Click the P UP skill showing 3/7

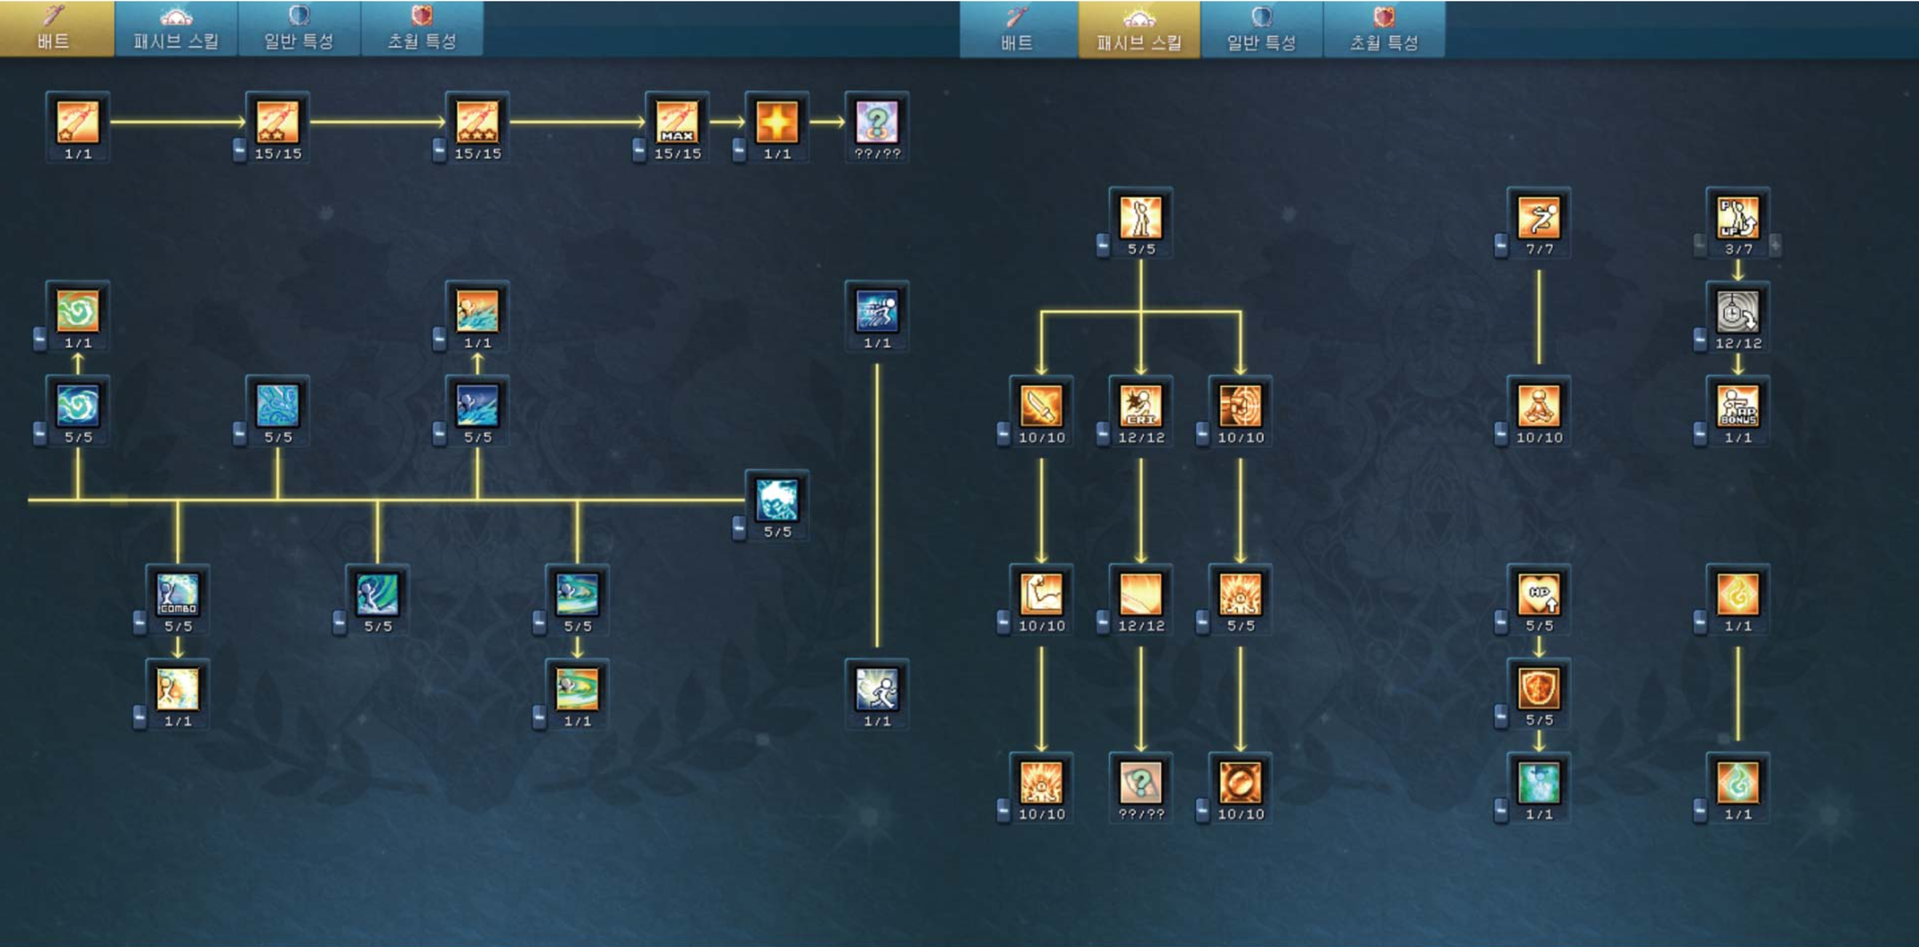1738,217
